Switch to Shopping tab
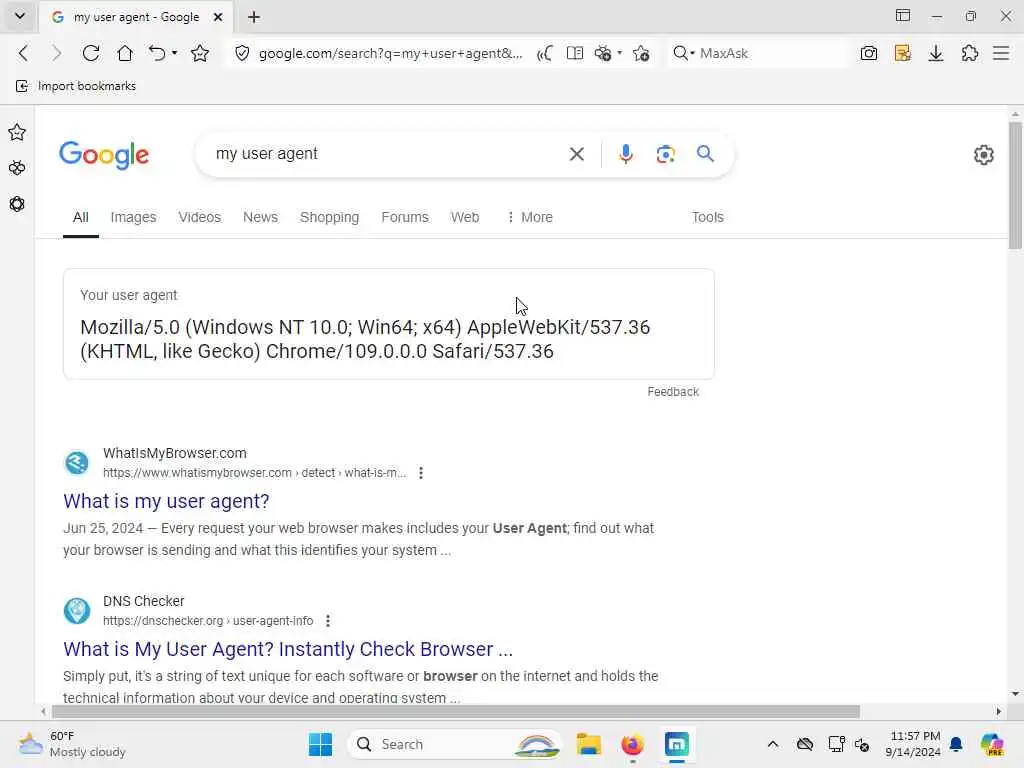Screen dimensions: 1024x768 coord(329,217)
